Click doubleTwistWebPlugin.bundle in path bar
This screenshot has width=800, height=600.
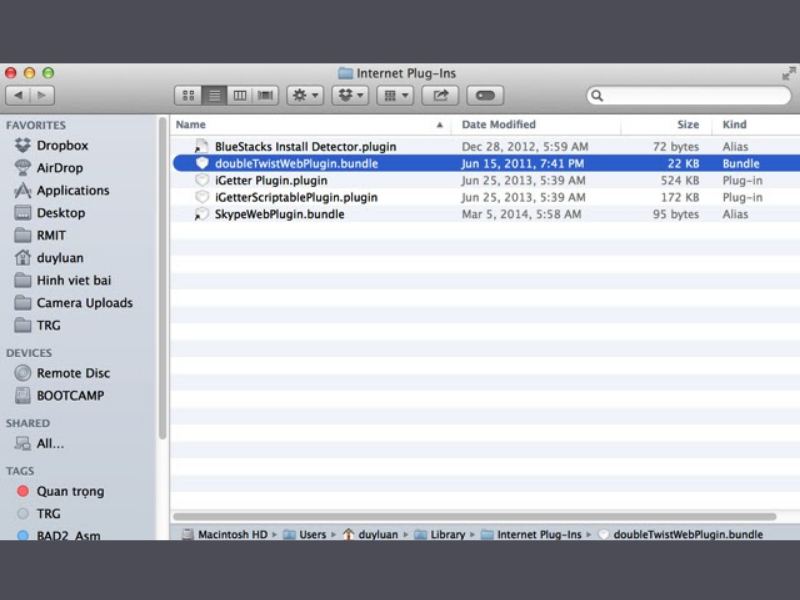681,534
